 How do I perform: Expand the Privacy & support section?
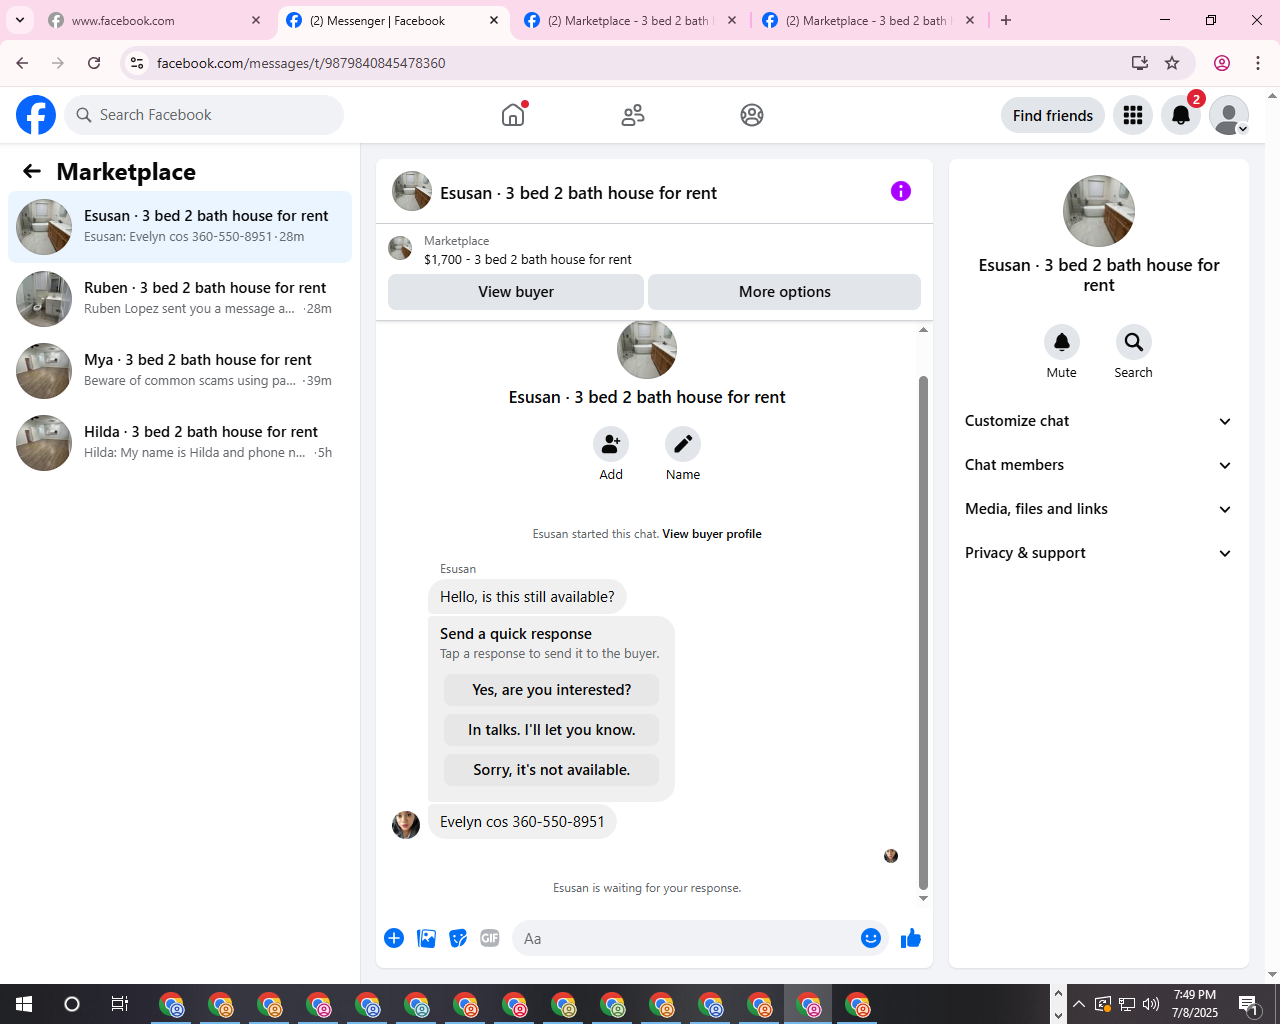tap(1099, 553)
